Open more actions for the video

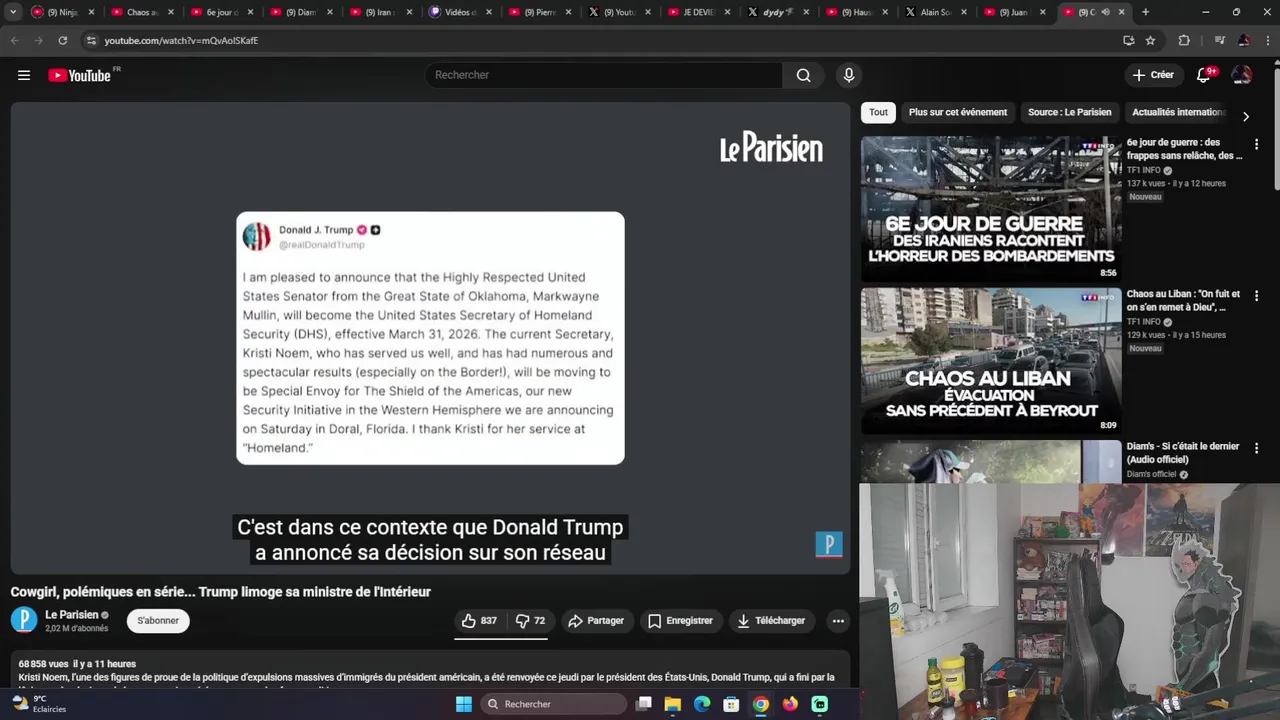pyautogui.click(x=838, y=621)
